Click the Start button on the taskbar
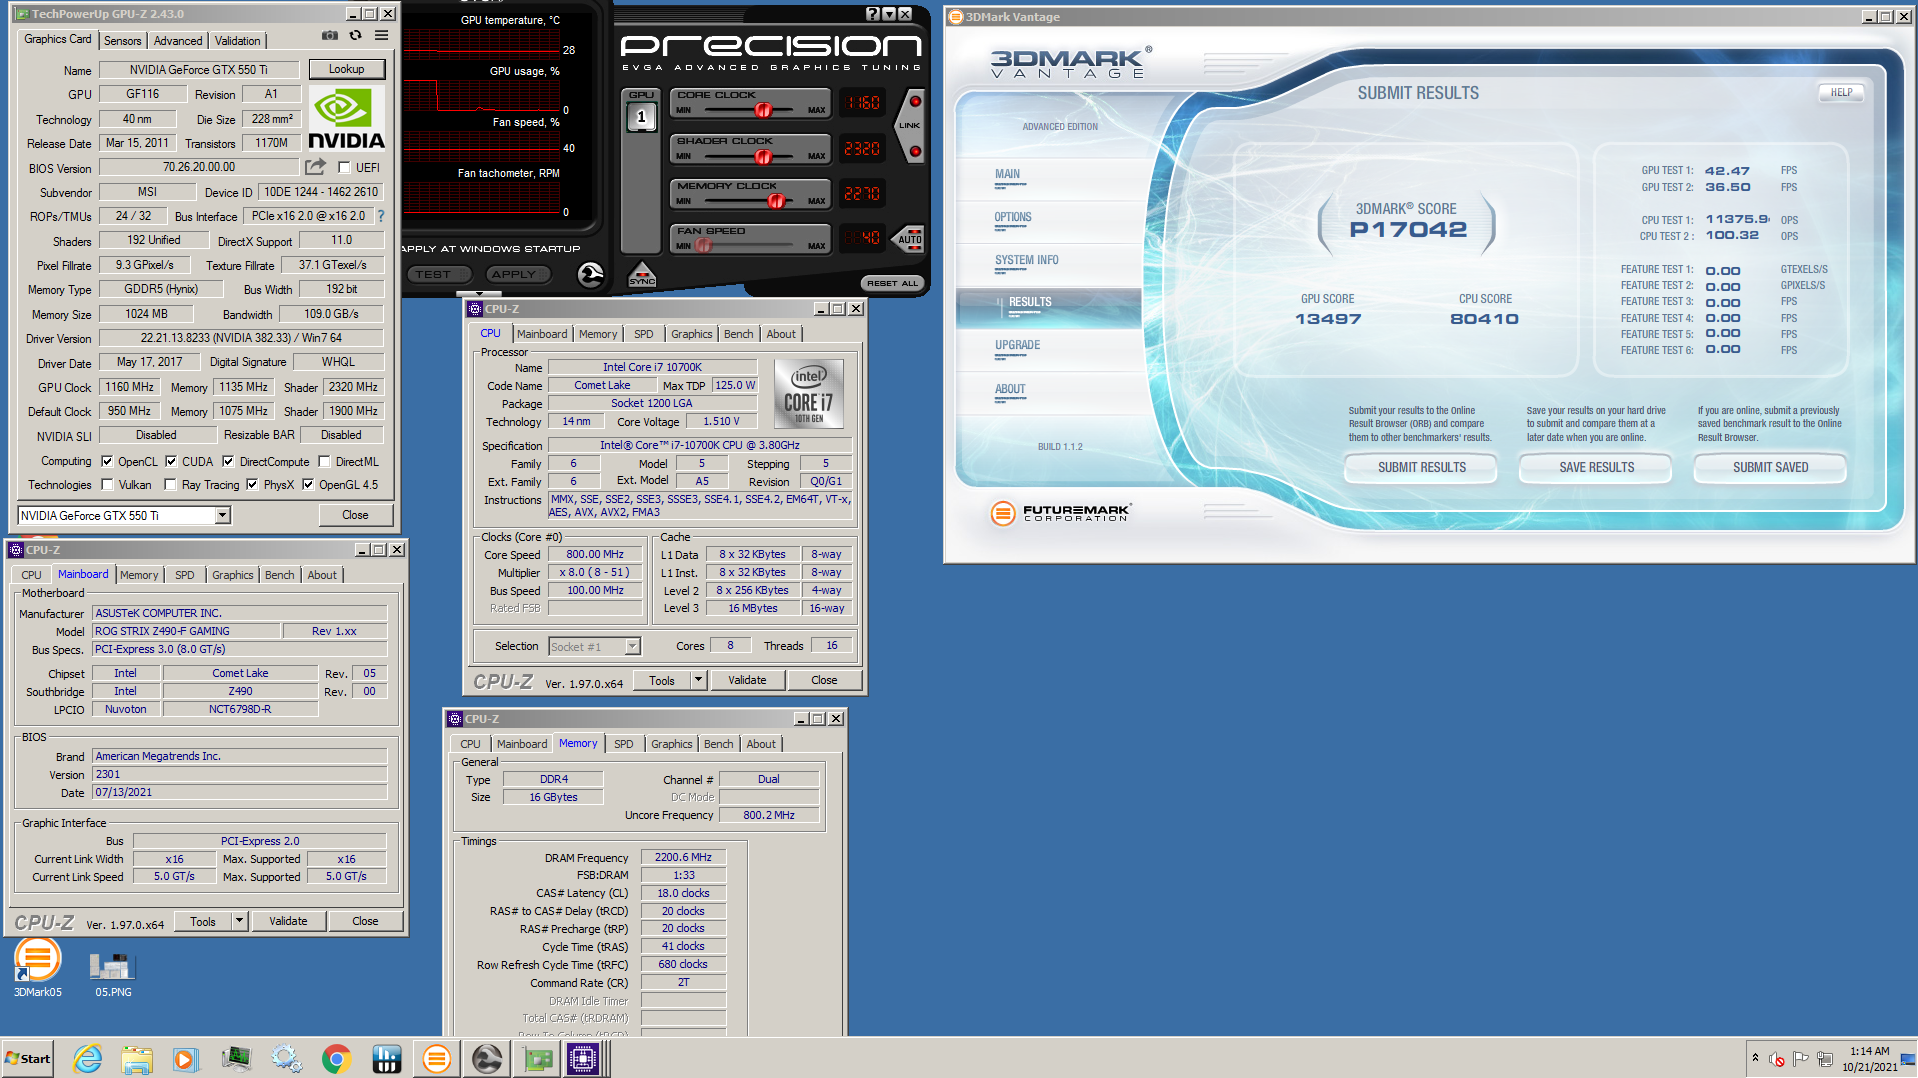This screenshot has width=1918, height=1078. click(x=27, y=1059)
